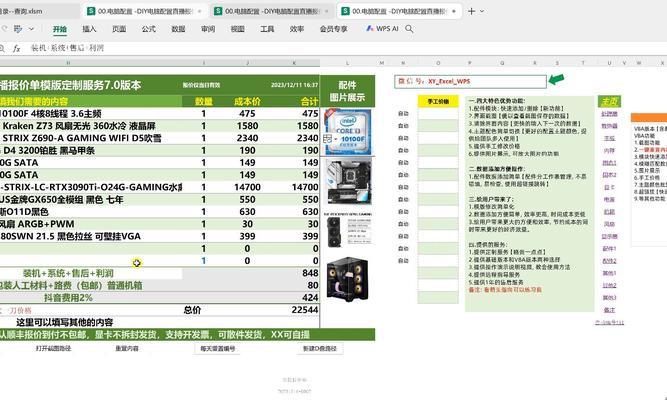Open the 公式 ribbon tab
667x400 pixels.
(x=148, y=29)
